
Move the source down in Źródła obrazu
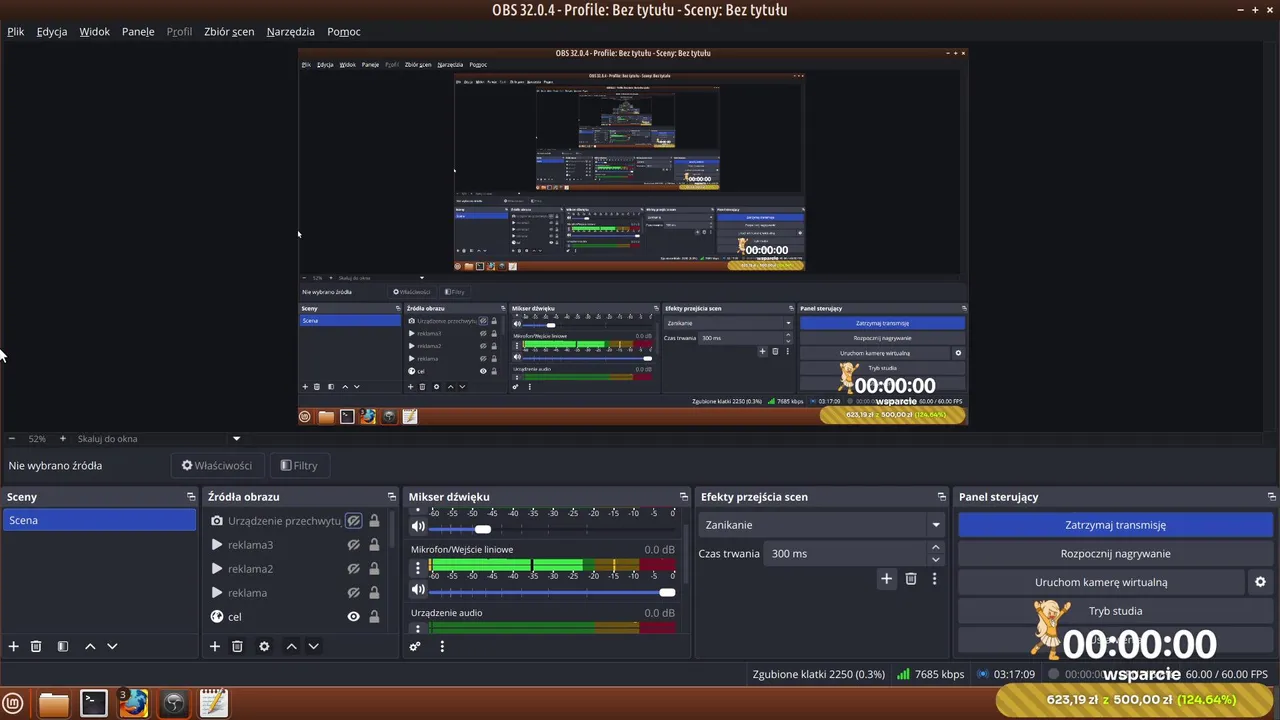coord(313,647)
